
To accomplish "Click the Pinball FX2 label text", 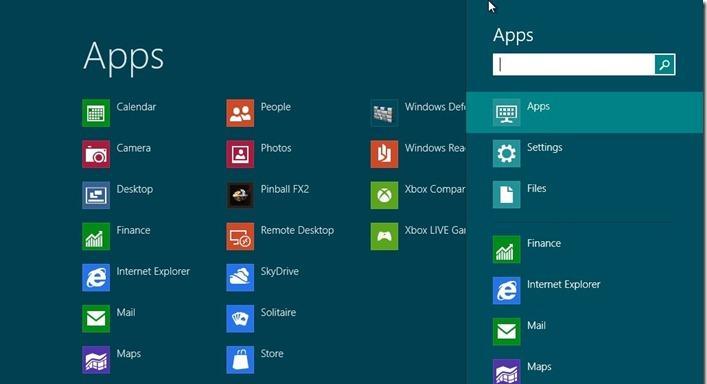I will pyautogui.click(x=285, y=189).
